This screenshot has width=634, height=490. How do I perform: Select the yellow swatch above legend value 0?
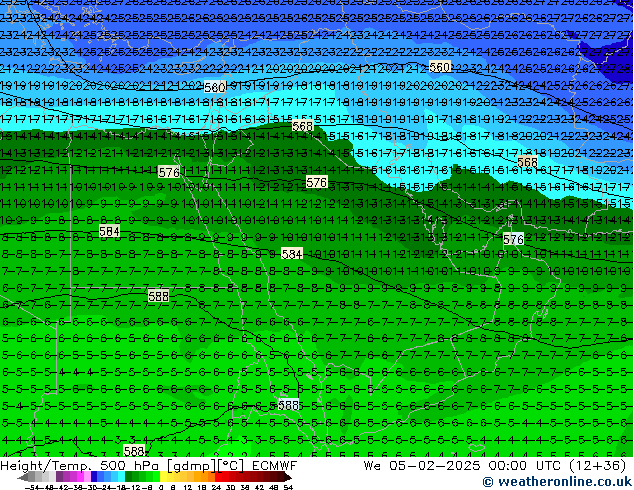(x=163, y=476)
